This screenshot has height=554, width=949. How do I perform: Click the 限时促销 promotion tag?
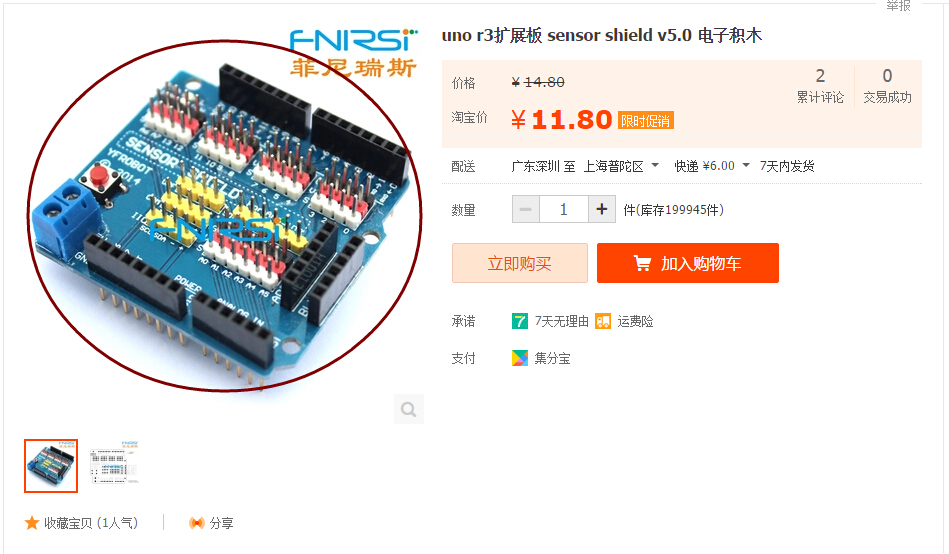coord(646,120)
